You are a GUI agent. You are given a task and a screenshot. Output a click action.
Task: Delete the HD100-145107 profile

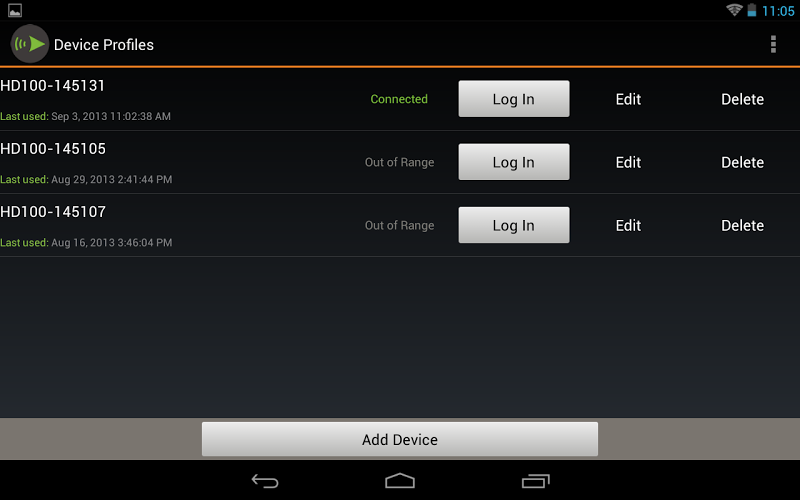tap(742, 226)
